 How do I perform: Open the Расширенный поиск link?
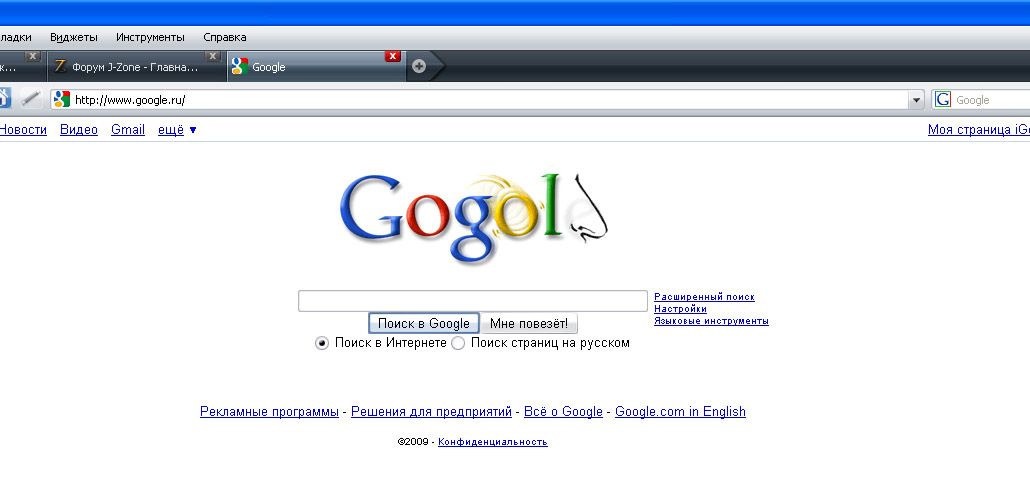[x=704, y=297]
